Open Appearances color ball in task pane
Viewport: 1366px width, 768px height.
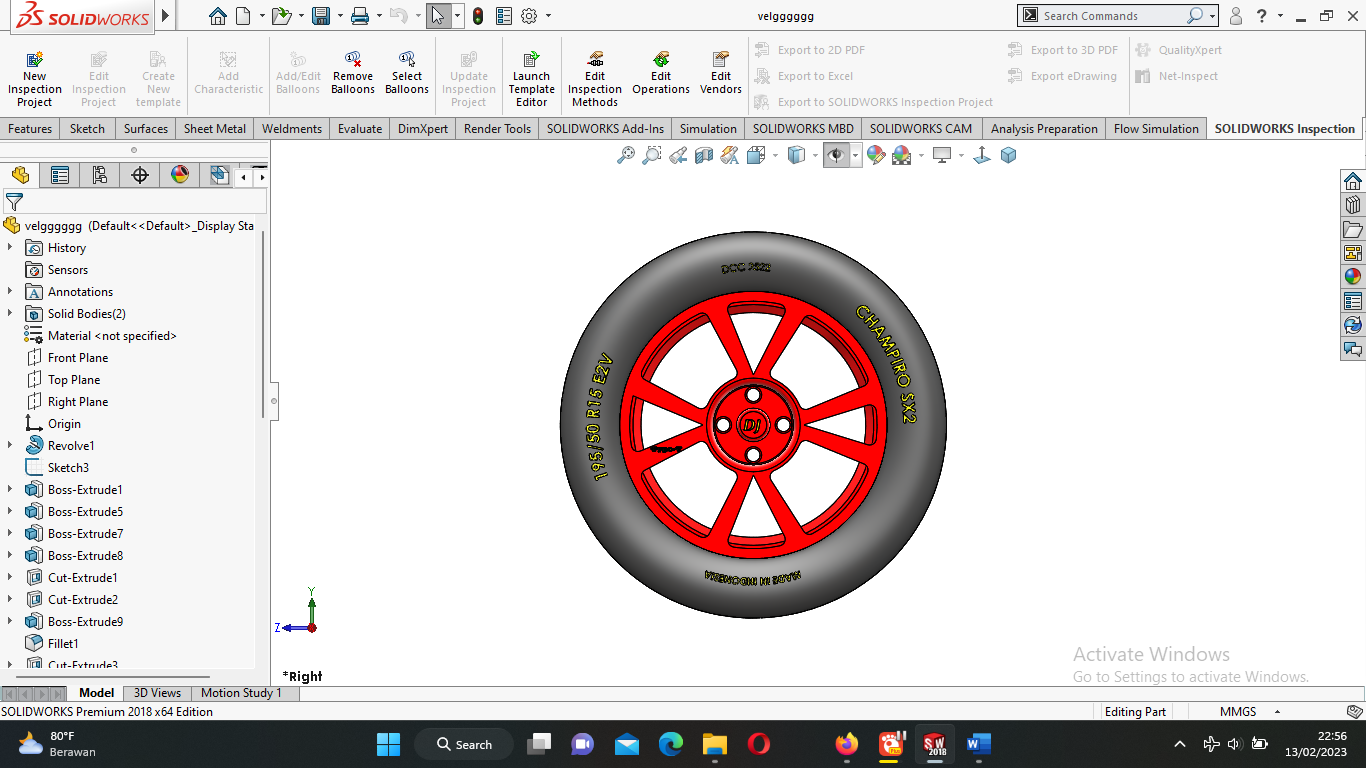pyautogui.click(x=1353, y=277)
